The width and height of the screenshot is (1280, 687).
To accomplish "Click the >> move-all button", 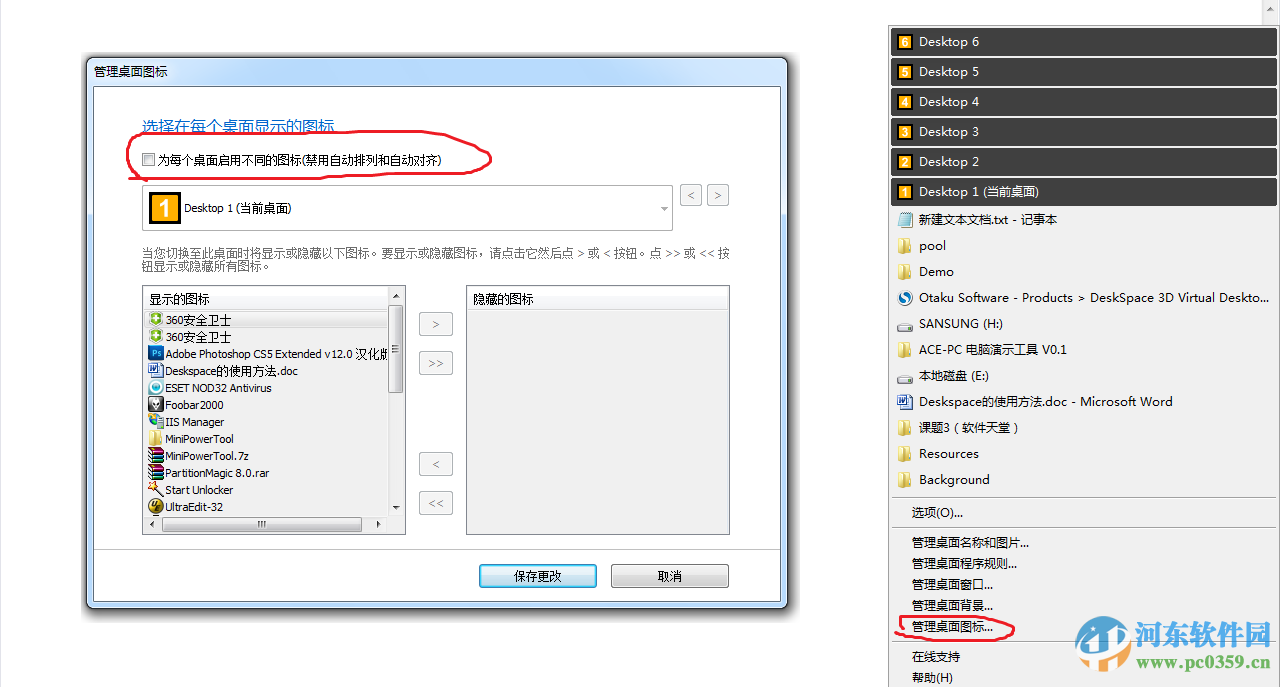I will pos(435,363).
